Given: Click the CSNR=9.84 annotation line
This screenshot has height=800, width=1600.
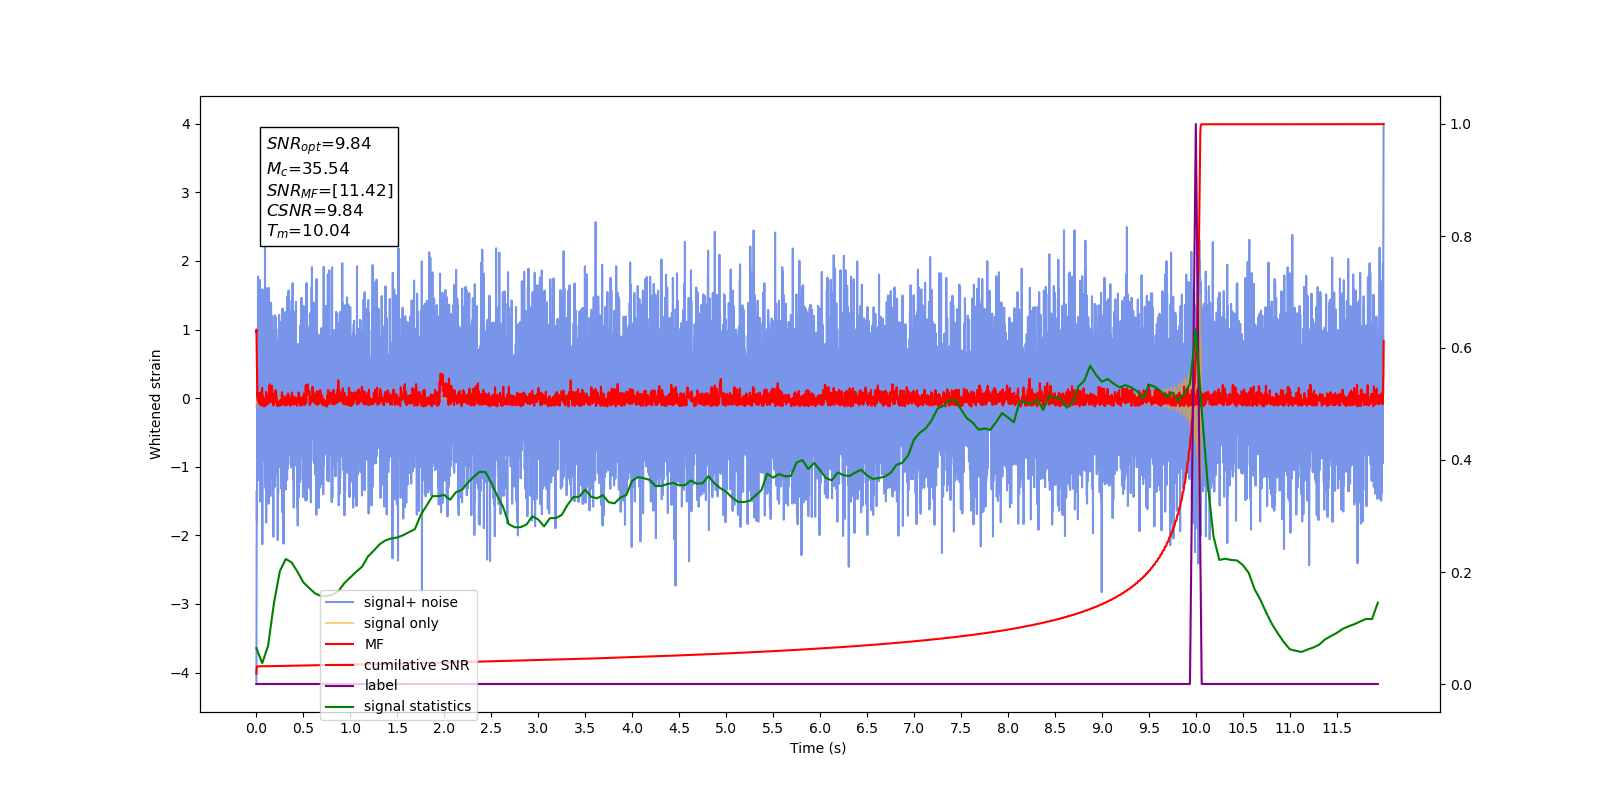Looking at the screenshot, I should click(x=315, y=210).
